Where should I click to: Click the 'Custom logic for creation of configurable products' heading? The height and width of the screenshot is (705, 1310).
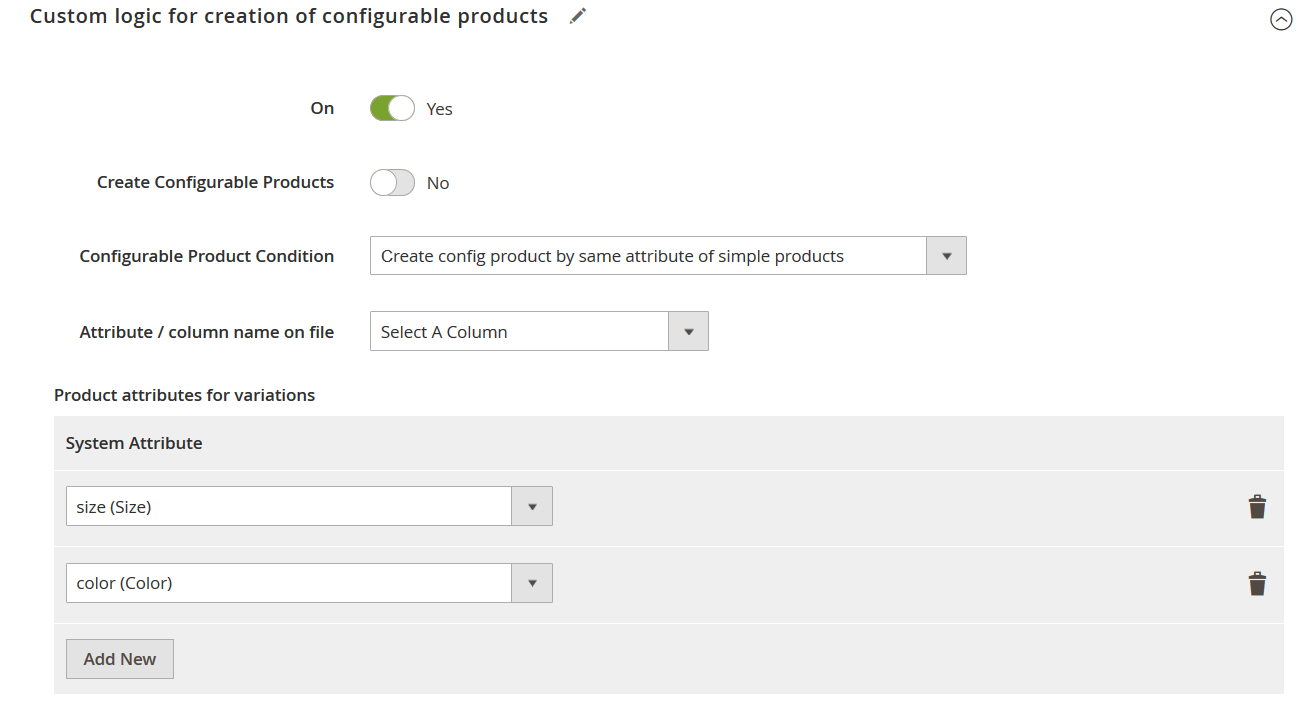tap(289, 17)
